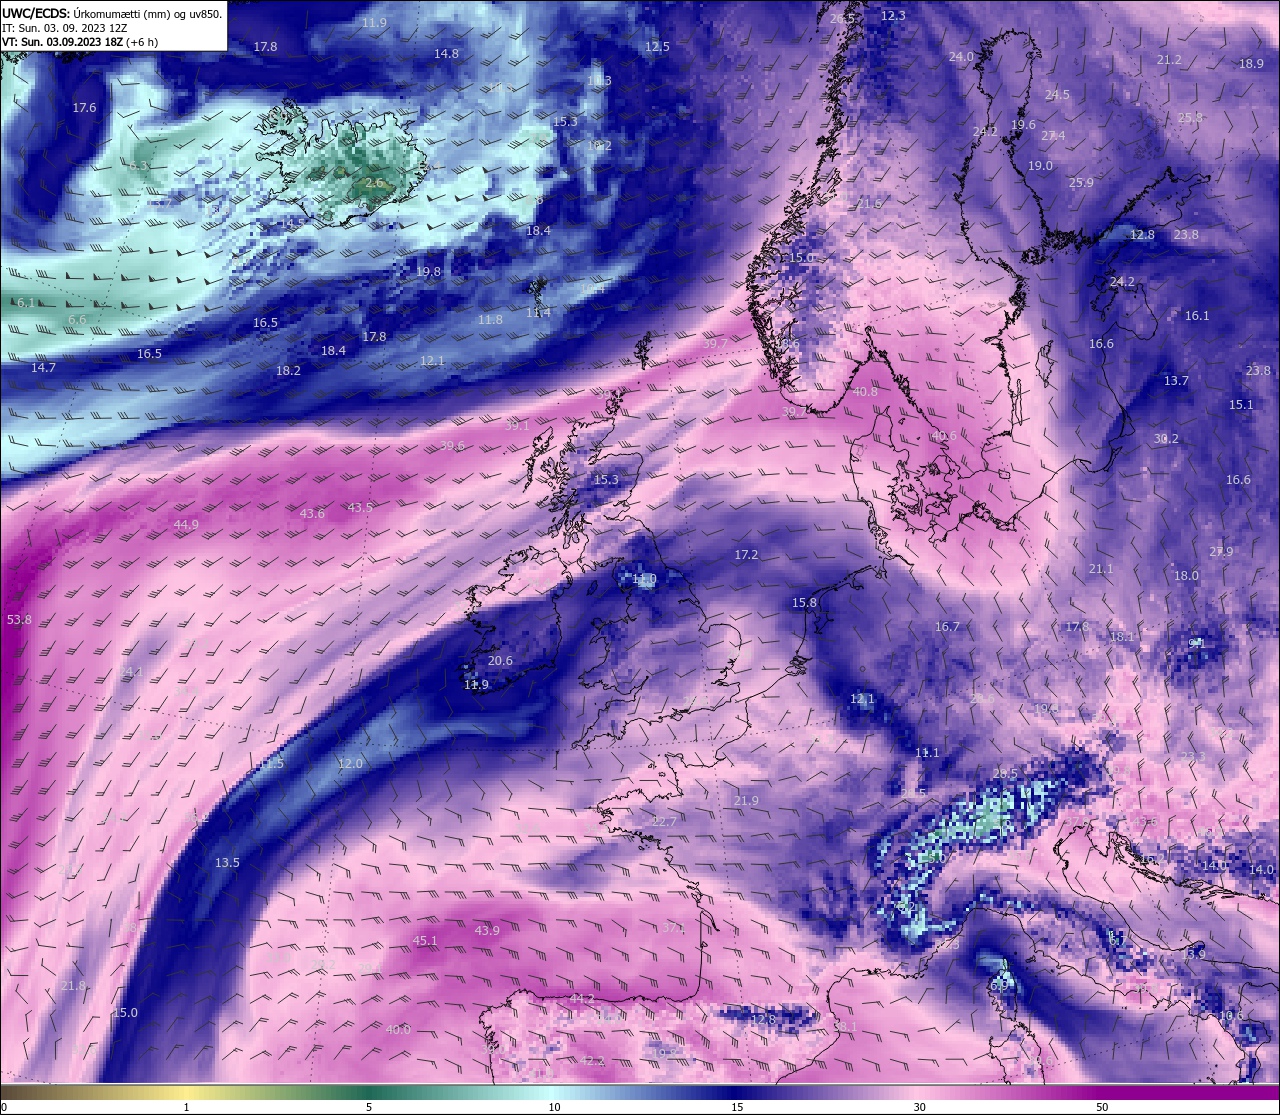The image size is (1280, 1115).
Task: Click the color scale tick labeled 1
Action: [186, 1107]
